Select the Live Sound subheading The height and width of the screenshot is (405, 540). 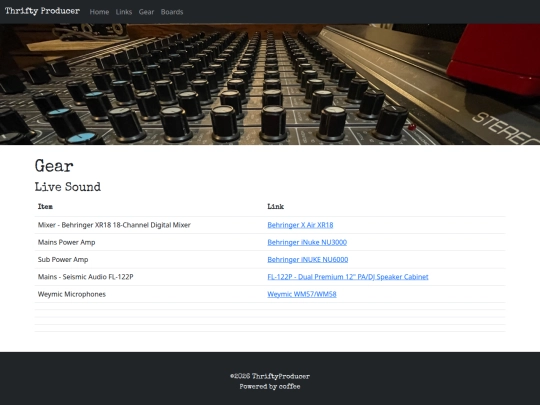point(68,187)
